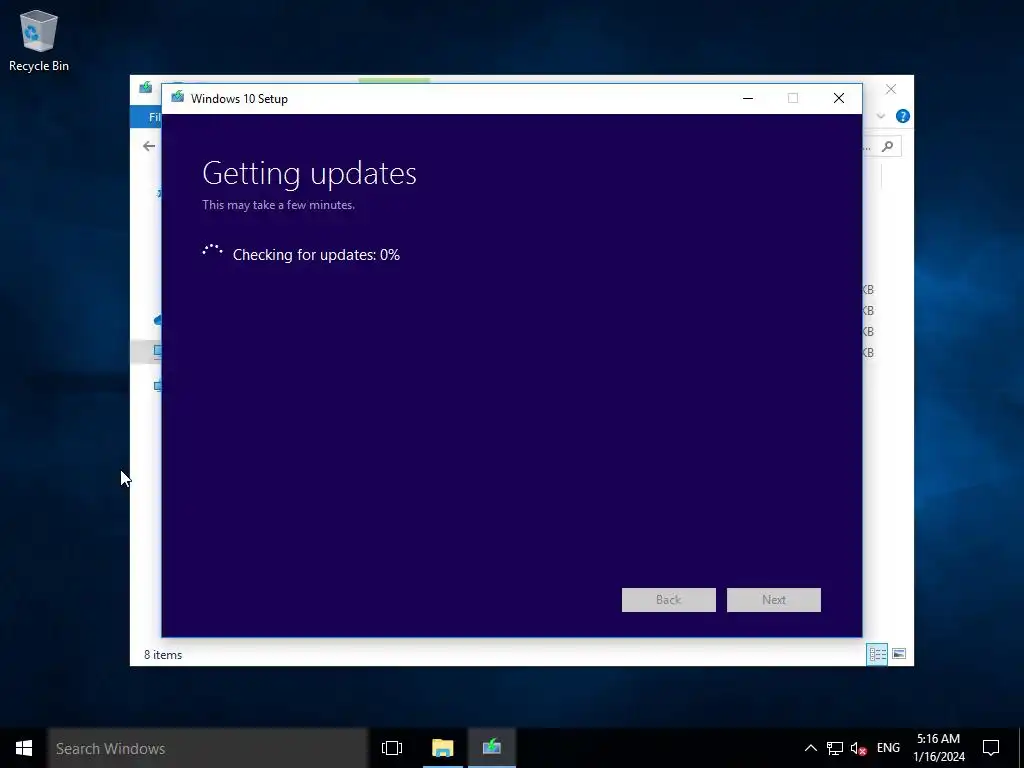Click the maximize button of Windows 10 Setup

793,98
